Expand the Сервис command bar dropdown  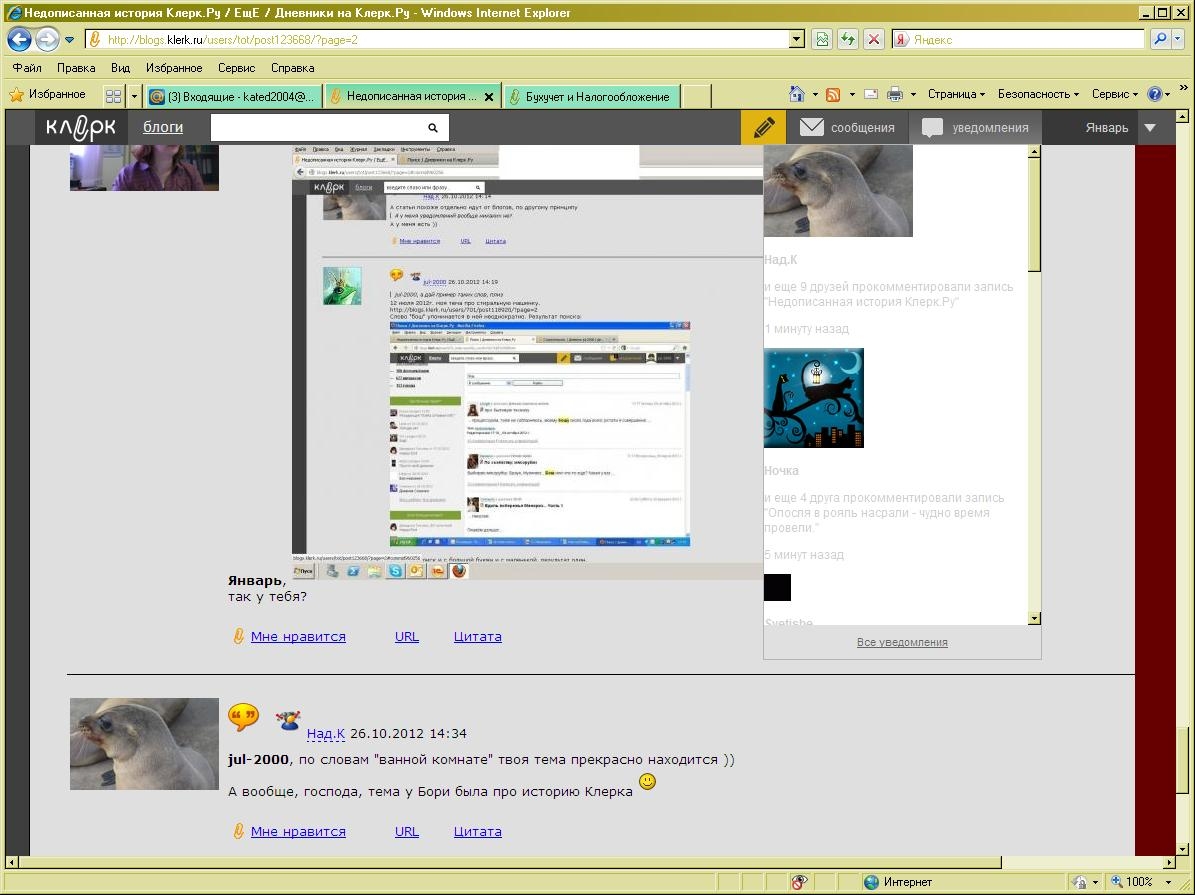click(1114, 94)
